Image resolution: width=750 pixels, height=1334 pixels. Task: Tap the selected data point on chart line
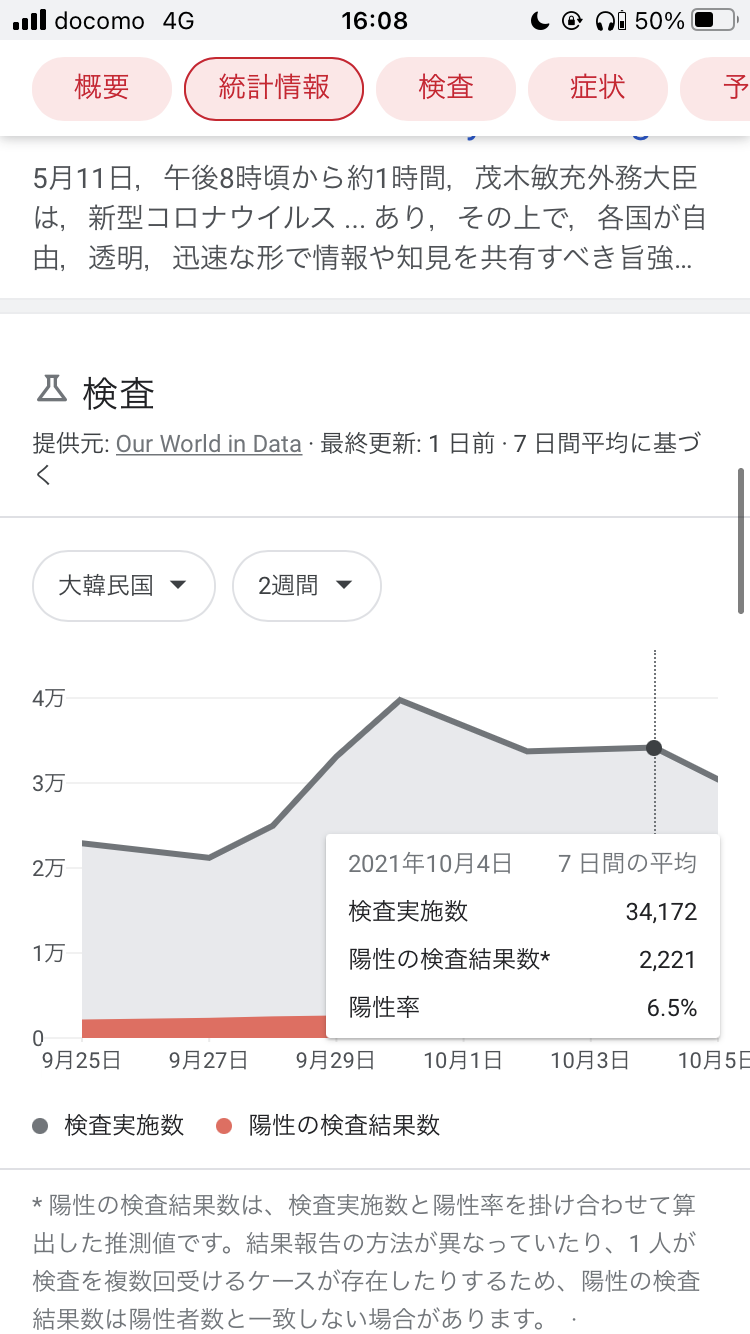[x=654, y=747]
